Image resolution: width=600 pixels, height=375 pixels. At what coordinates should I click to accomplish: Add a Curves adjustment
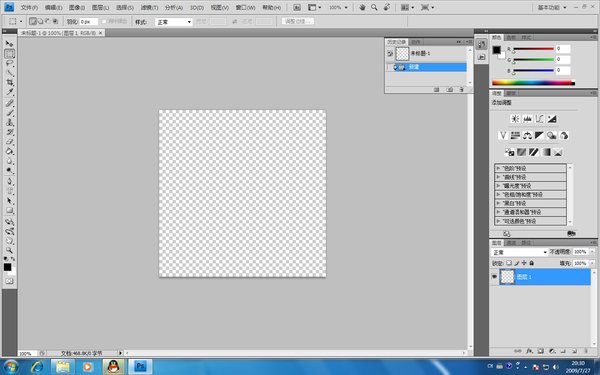pyautogui.click(x=540, y=119)
